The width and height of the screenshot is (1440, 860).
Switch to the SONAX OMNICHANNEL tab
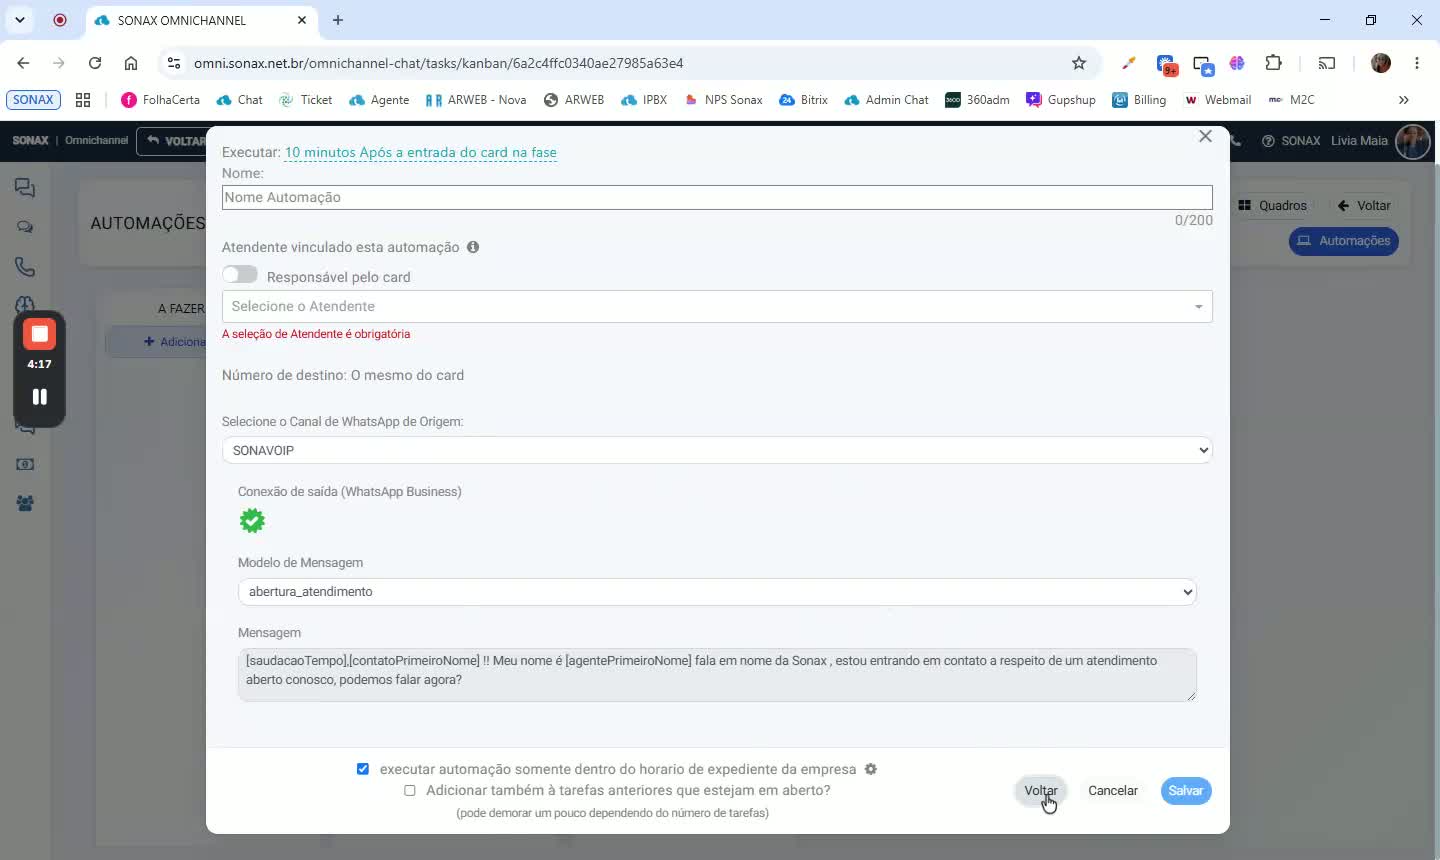point(200,20)
